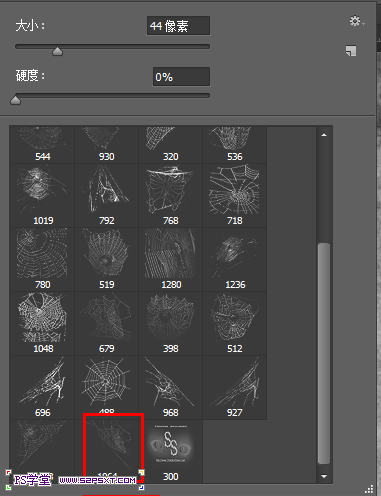The image size is (381, 496).
Task: Select the 927 spider web brush
Action: (x=234, y=388)
